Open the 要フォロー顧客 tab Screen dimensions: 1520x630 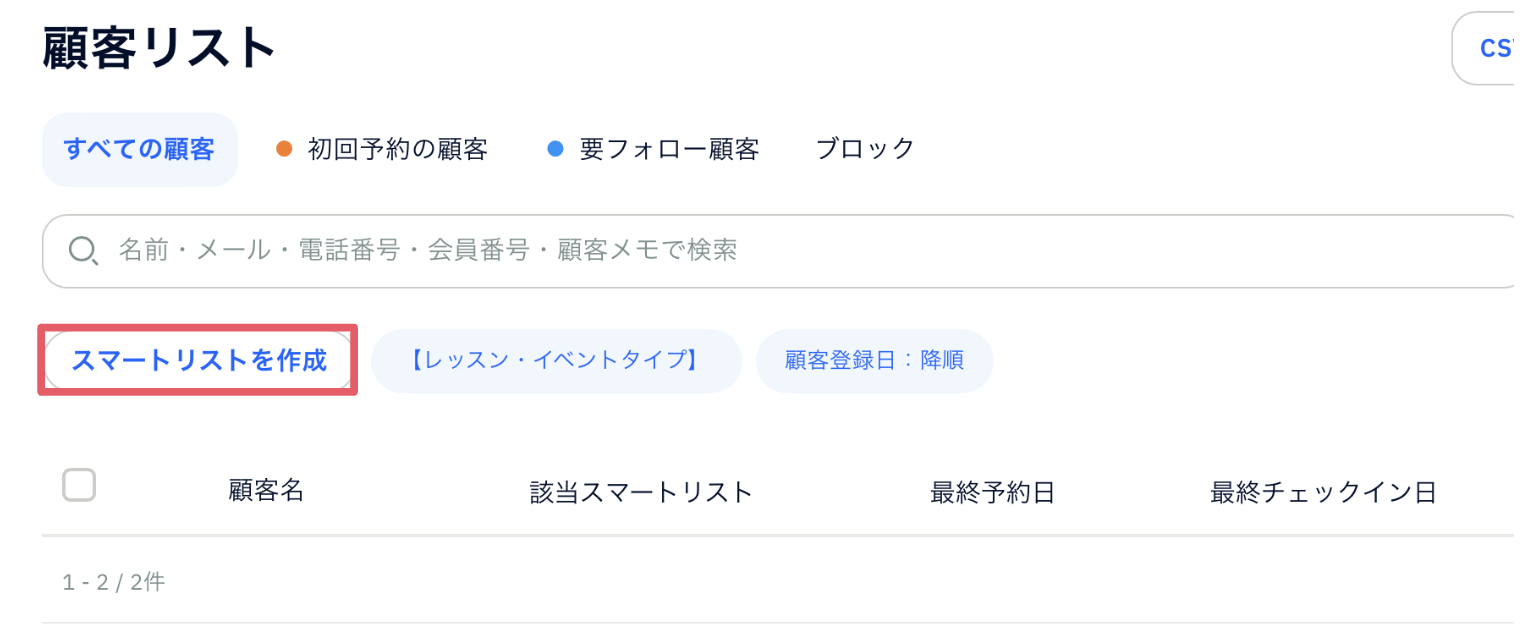coord(654,150)
